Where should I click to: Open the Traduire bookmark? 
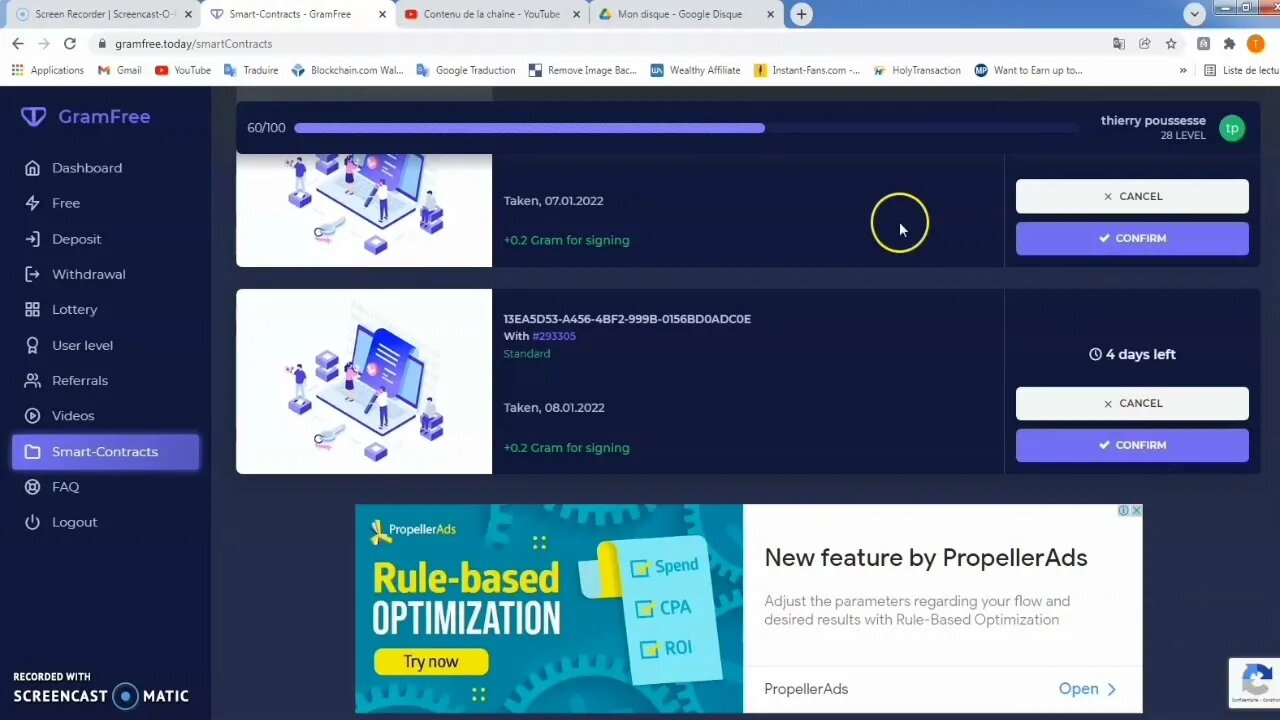pyautogui.click(x=251, y=70)
